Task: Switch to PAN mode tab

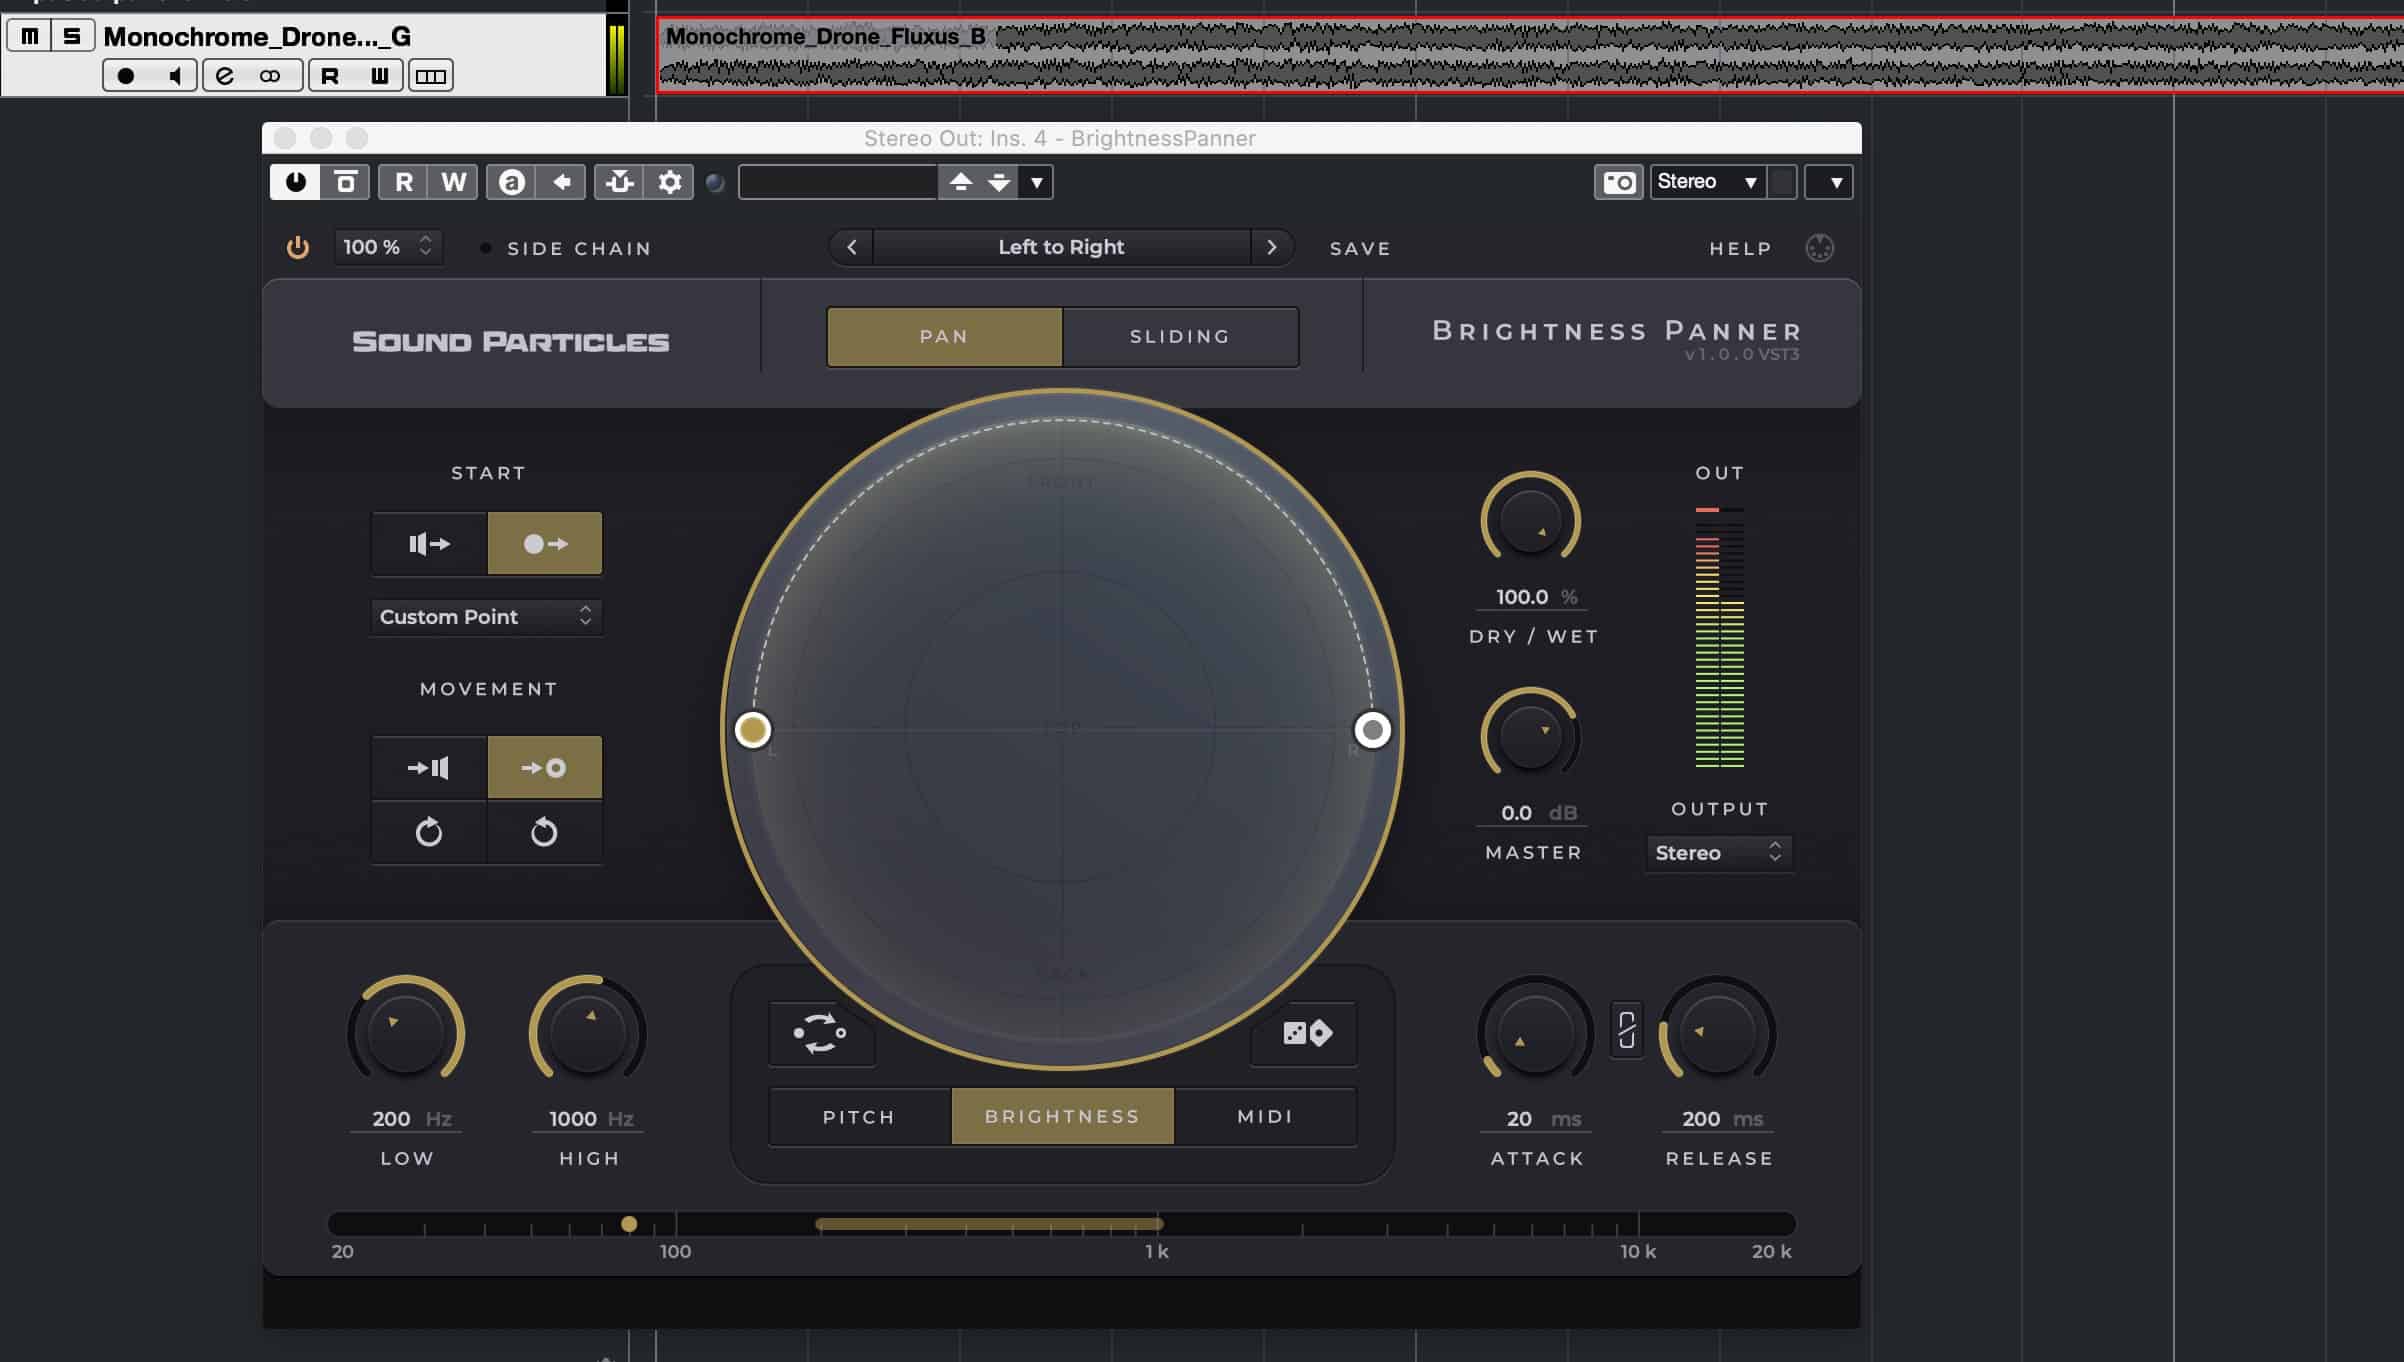Action: [x=944, y=336]
